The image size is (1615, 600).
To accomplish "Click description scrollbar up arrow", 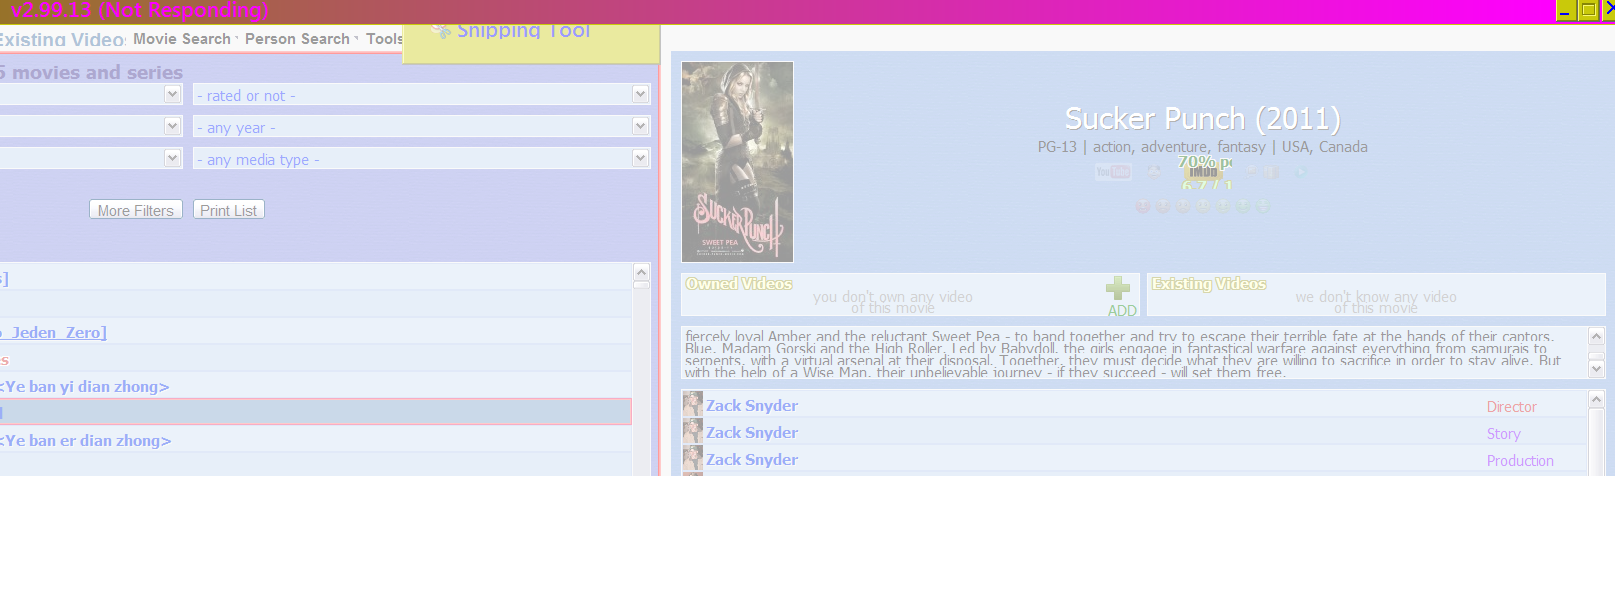I will [x=1596, y=336].
